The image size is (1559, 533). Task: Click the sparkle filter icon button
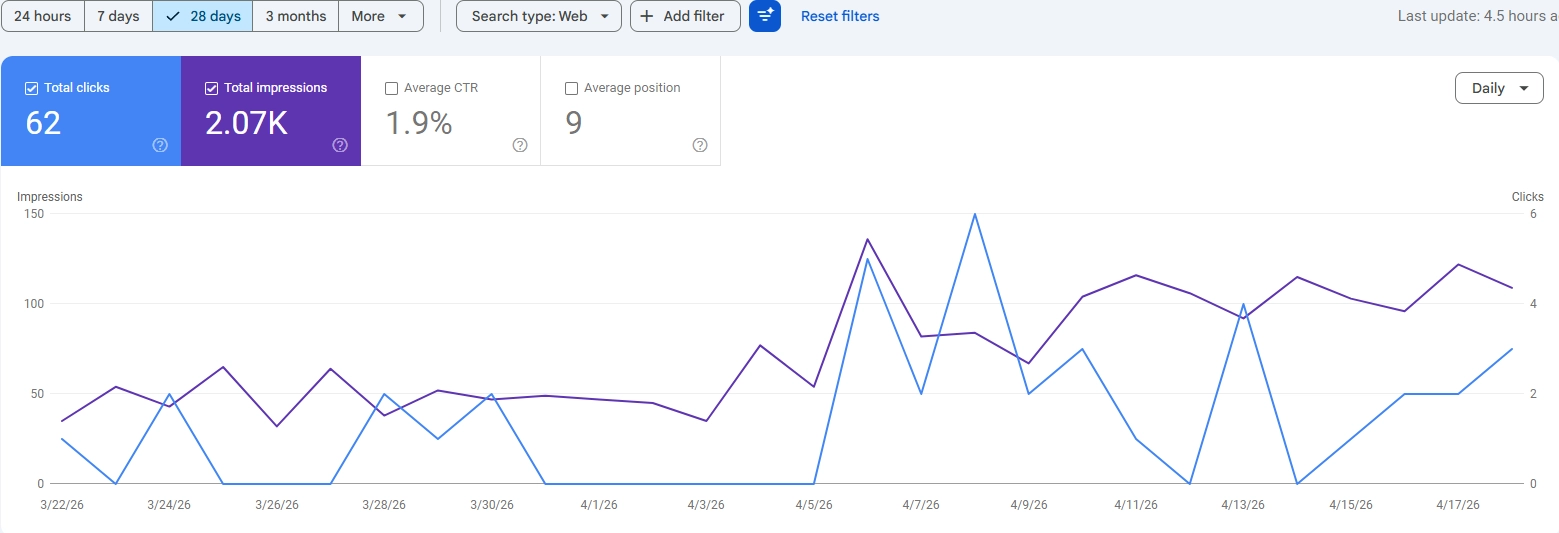point(765,16)
